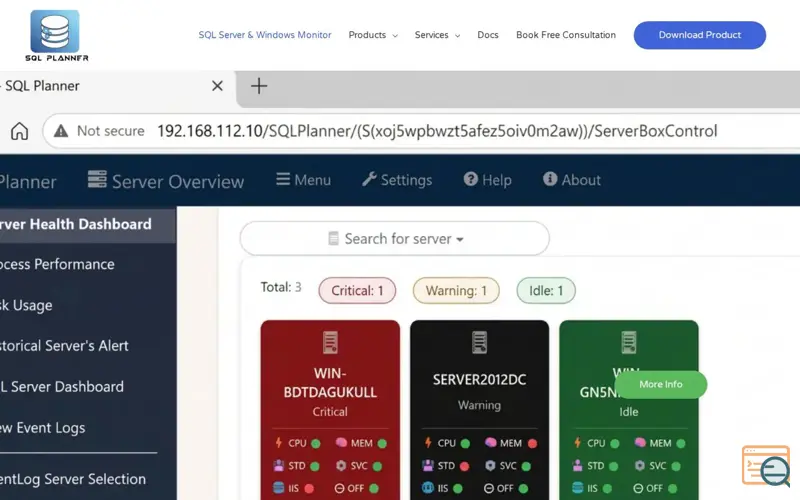Click IIS globe icon on SERVER2012DC card
Image resolution: width=800 pixels, height=500 pixels.
[x=428, y=488]
